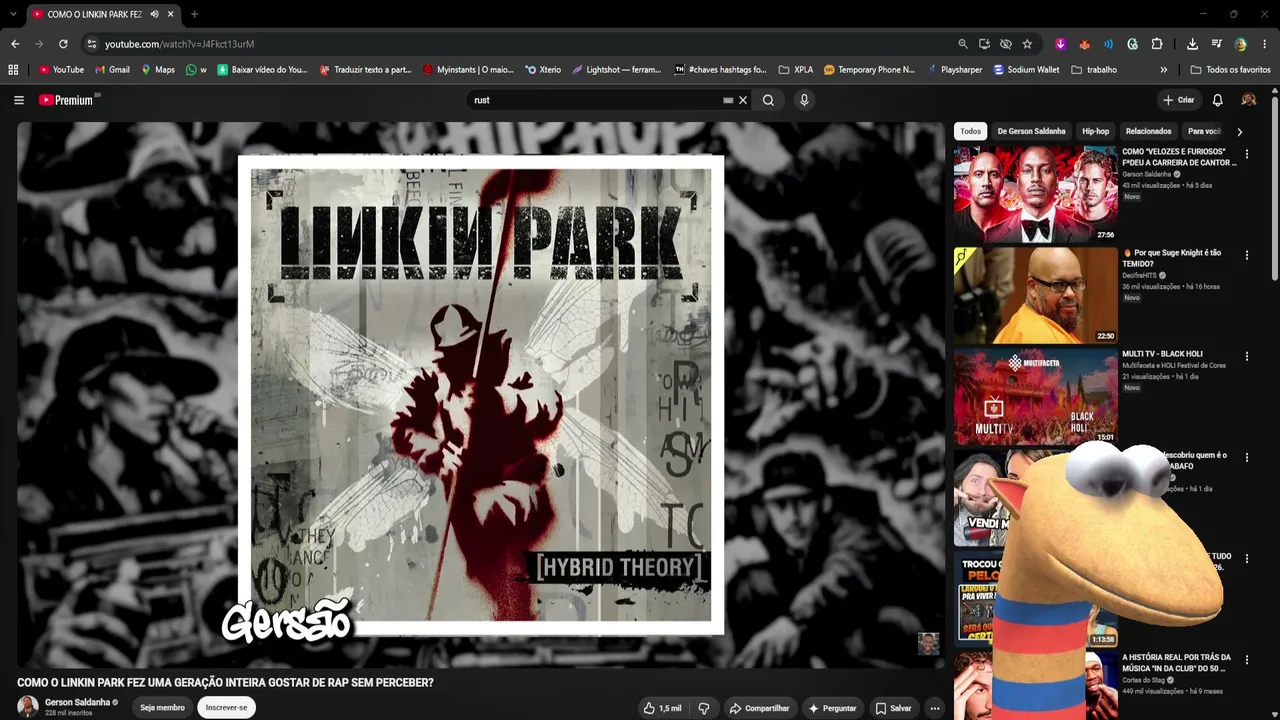Share video via Compartilhar
Viewport: 1280px width, 720px height.
pyautogui.click(x=760, y=708)
